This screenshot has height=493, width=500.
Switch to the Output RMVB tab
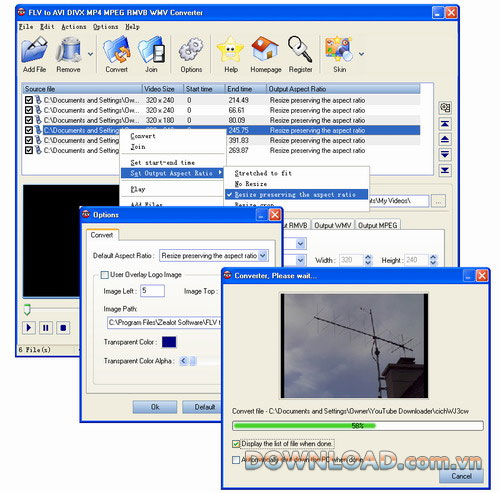297,225
